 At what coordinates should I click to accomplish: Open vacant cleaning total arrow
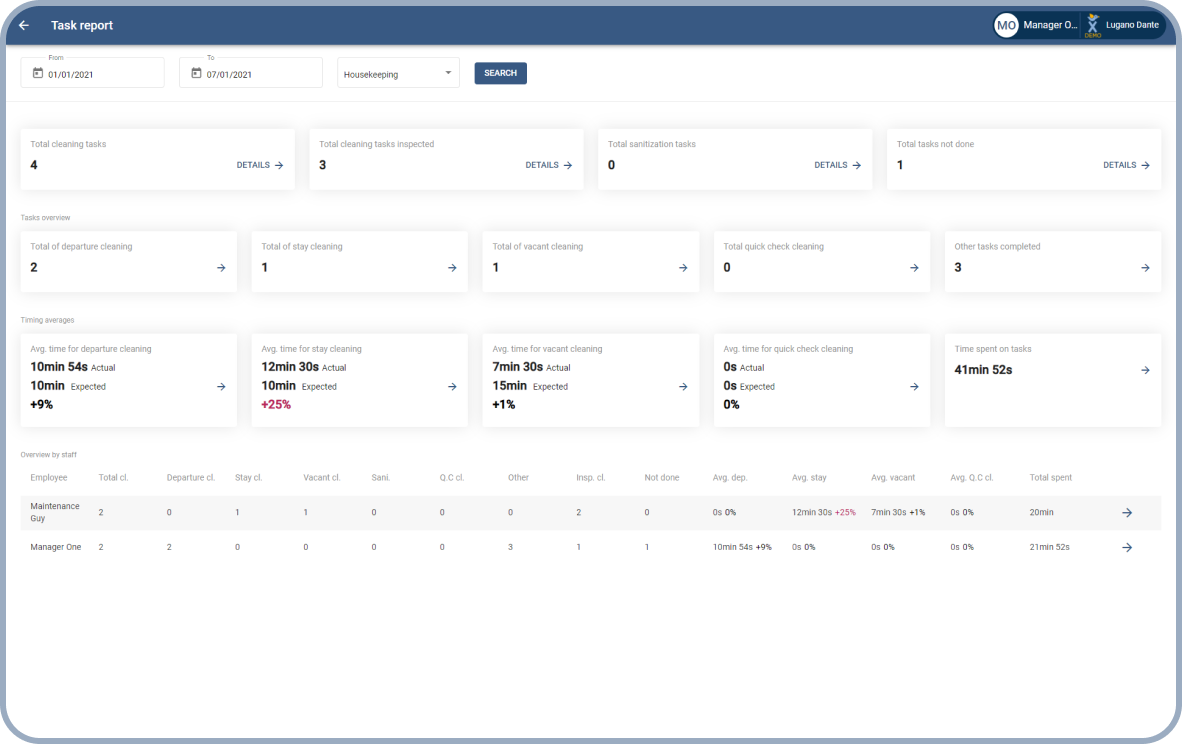click(683, 268)
